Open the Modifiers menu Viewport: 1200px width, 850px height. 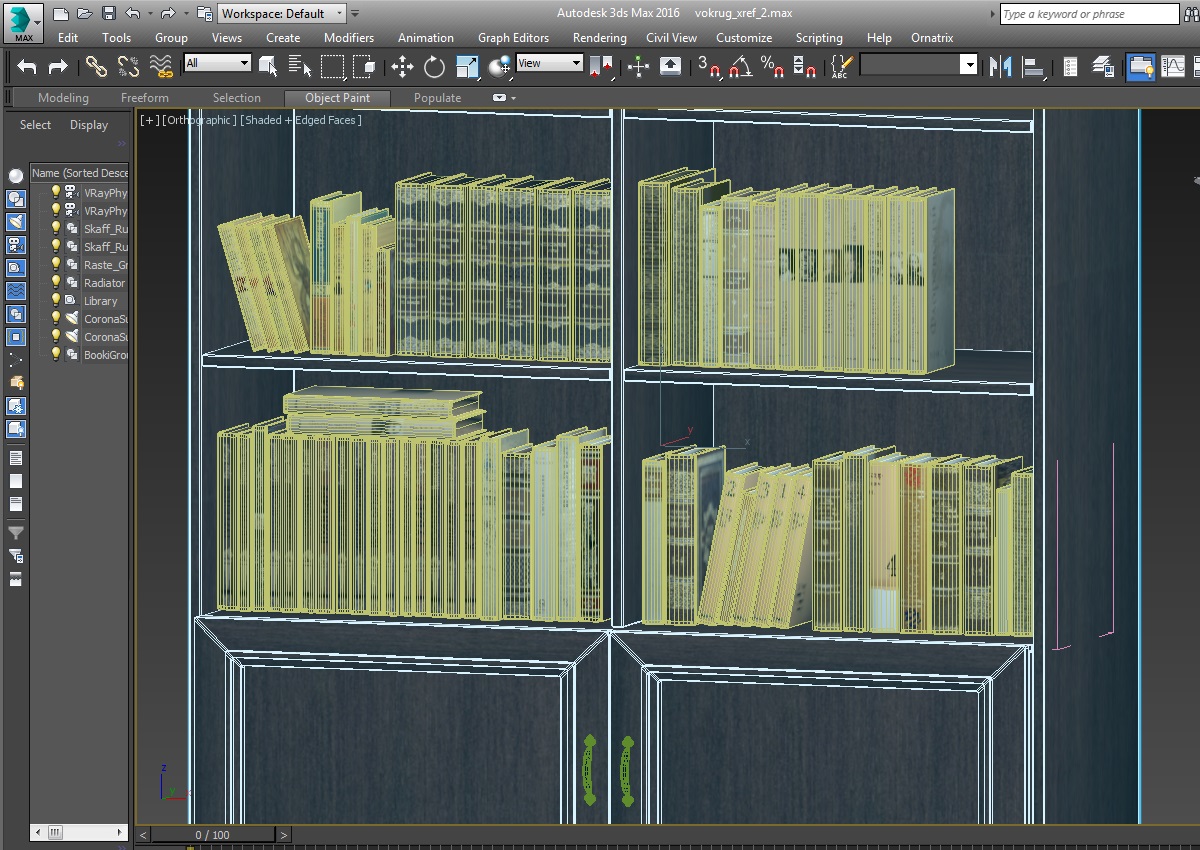tap(349, 38)
